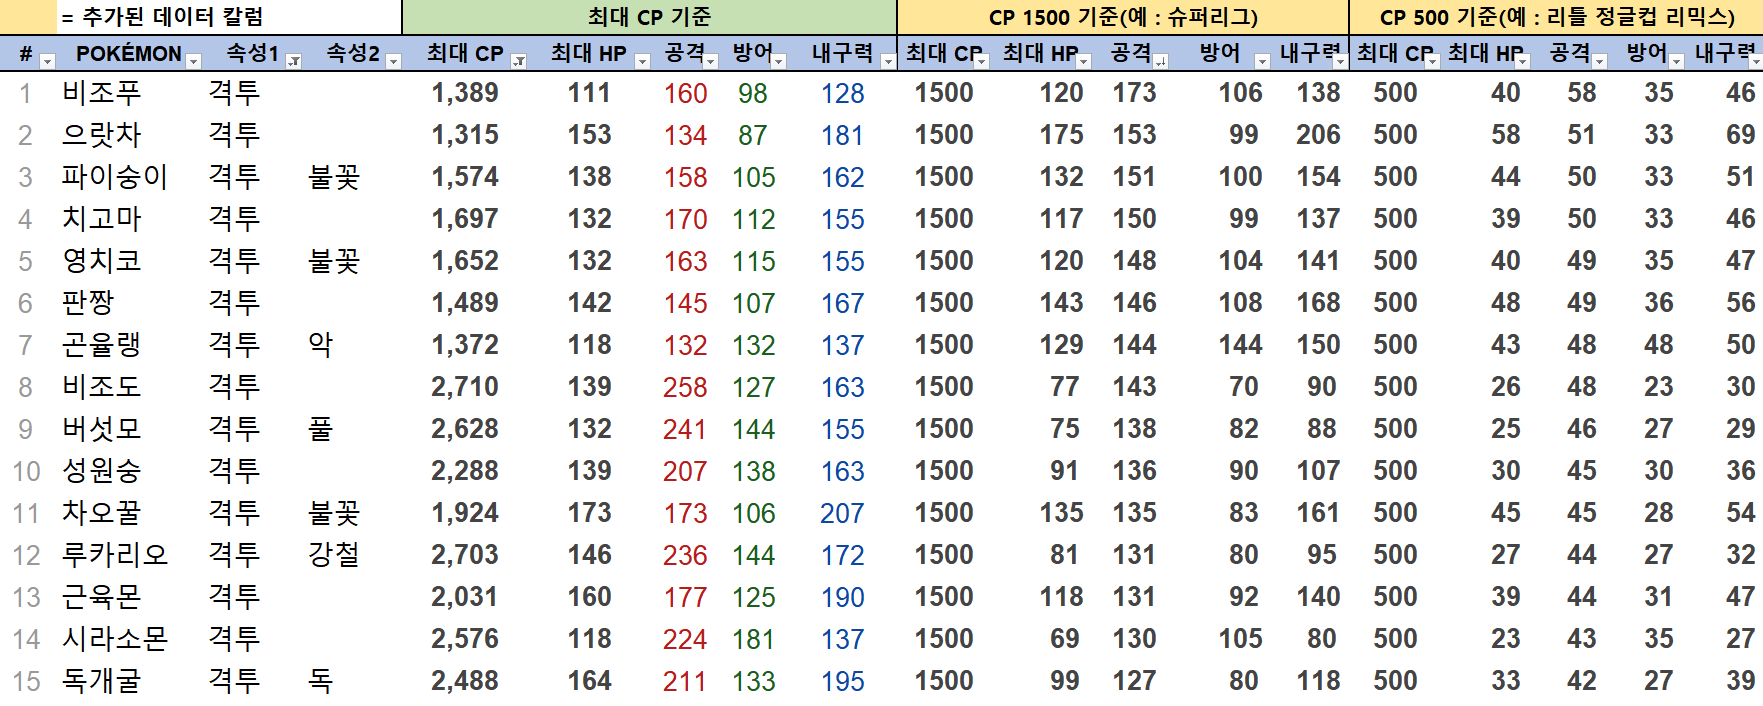
Task: Select the Pokémon name cell 으랏차
Action: pos(102,135)
